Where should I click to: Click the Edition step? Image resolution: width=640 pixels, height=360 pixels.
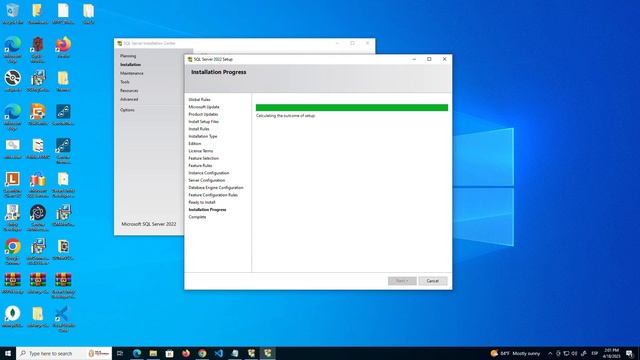click(x=195, y=144)
